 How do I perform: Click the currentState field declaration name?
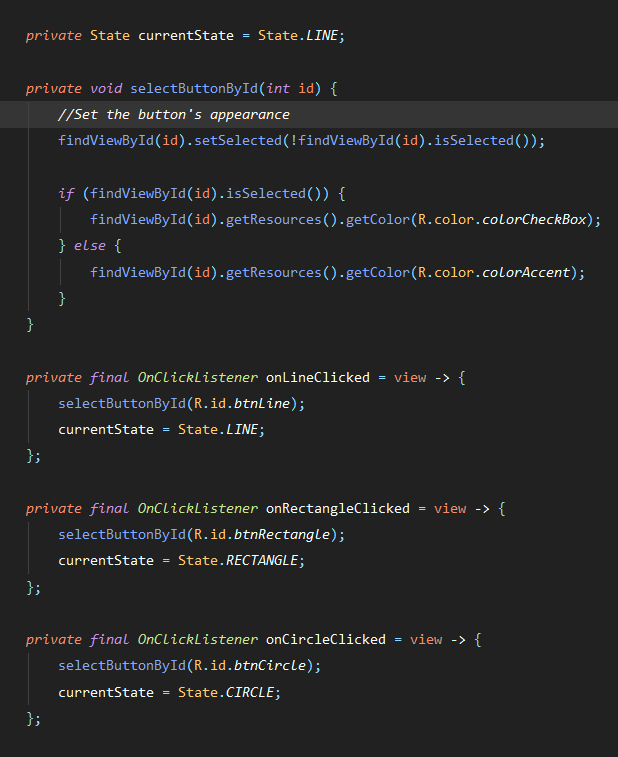point(186,36)
